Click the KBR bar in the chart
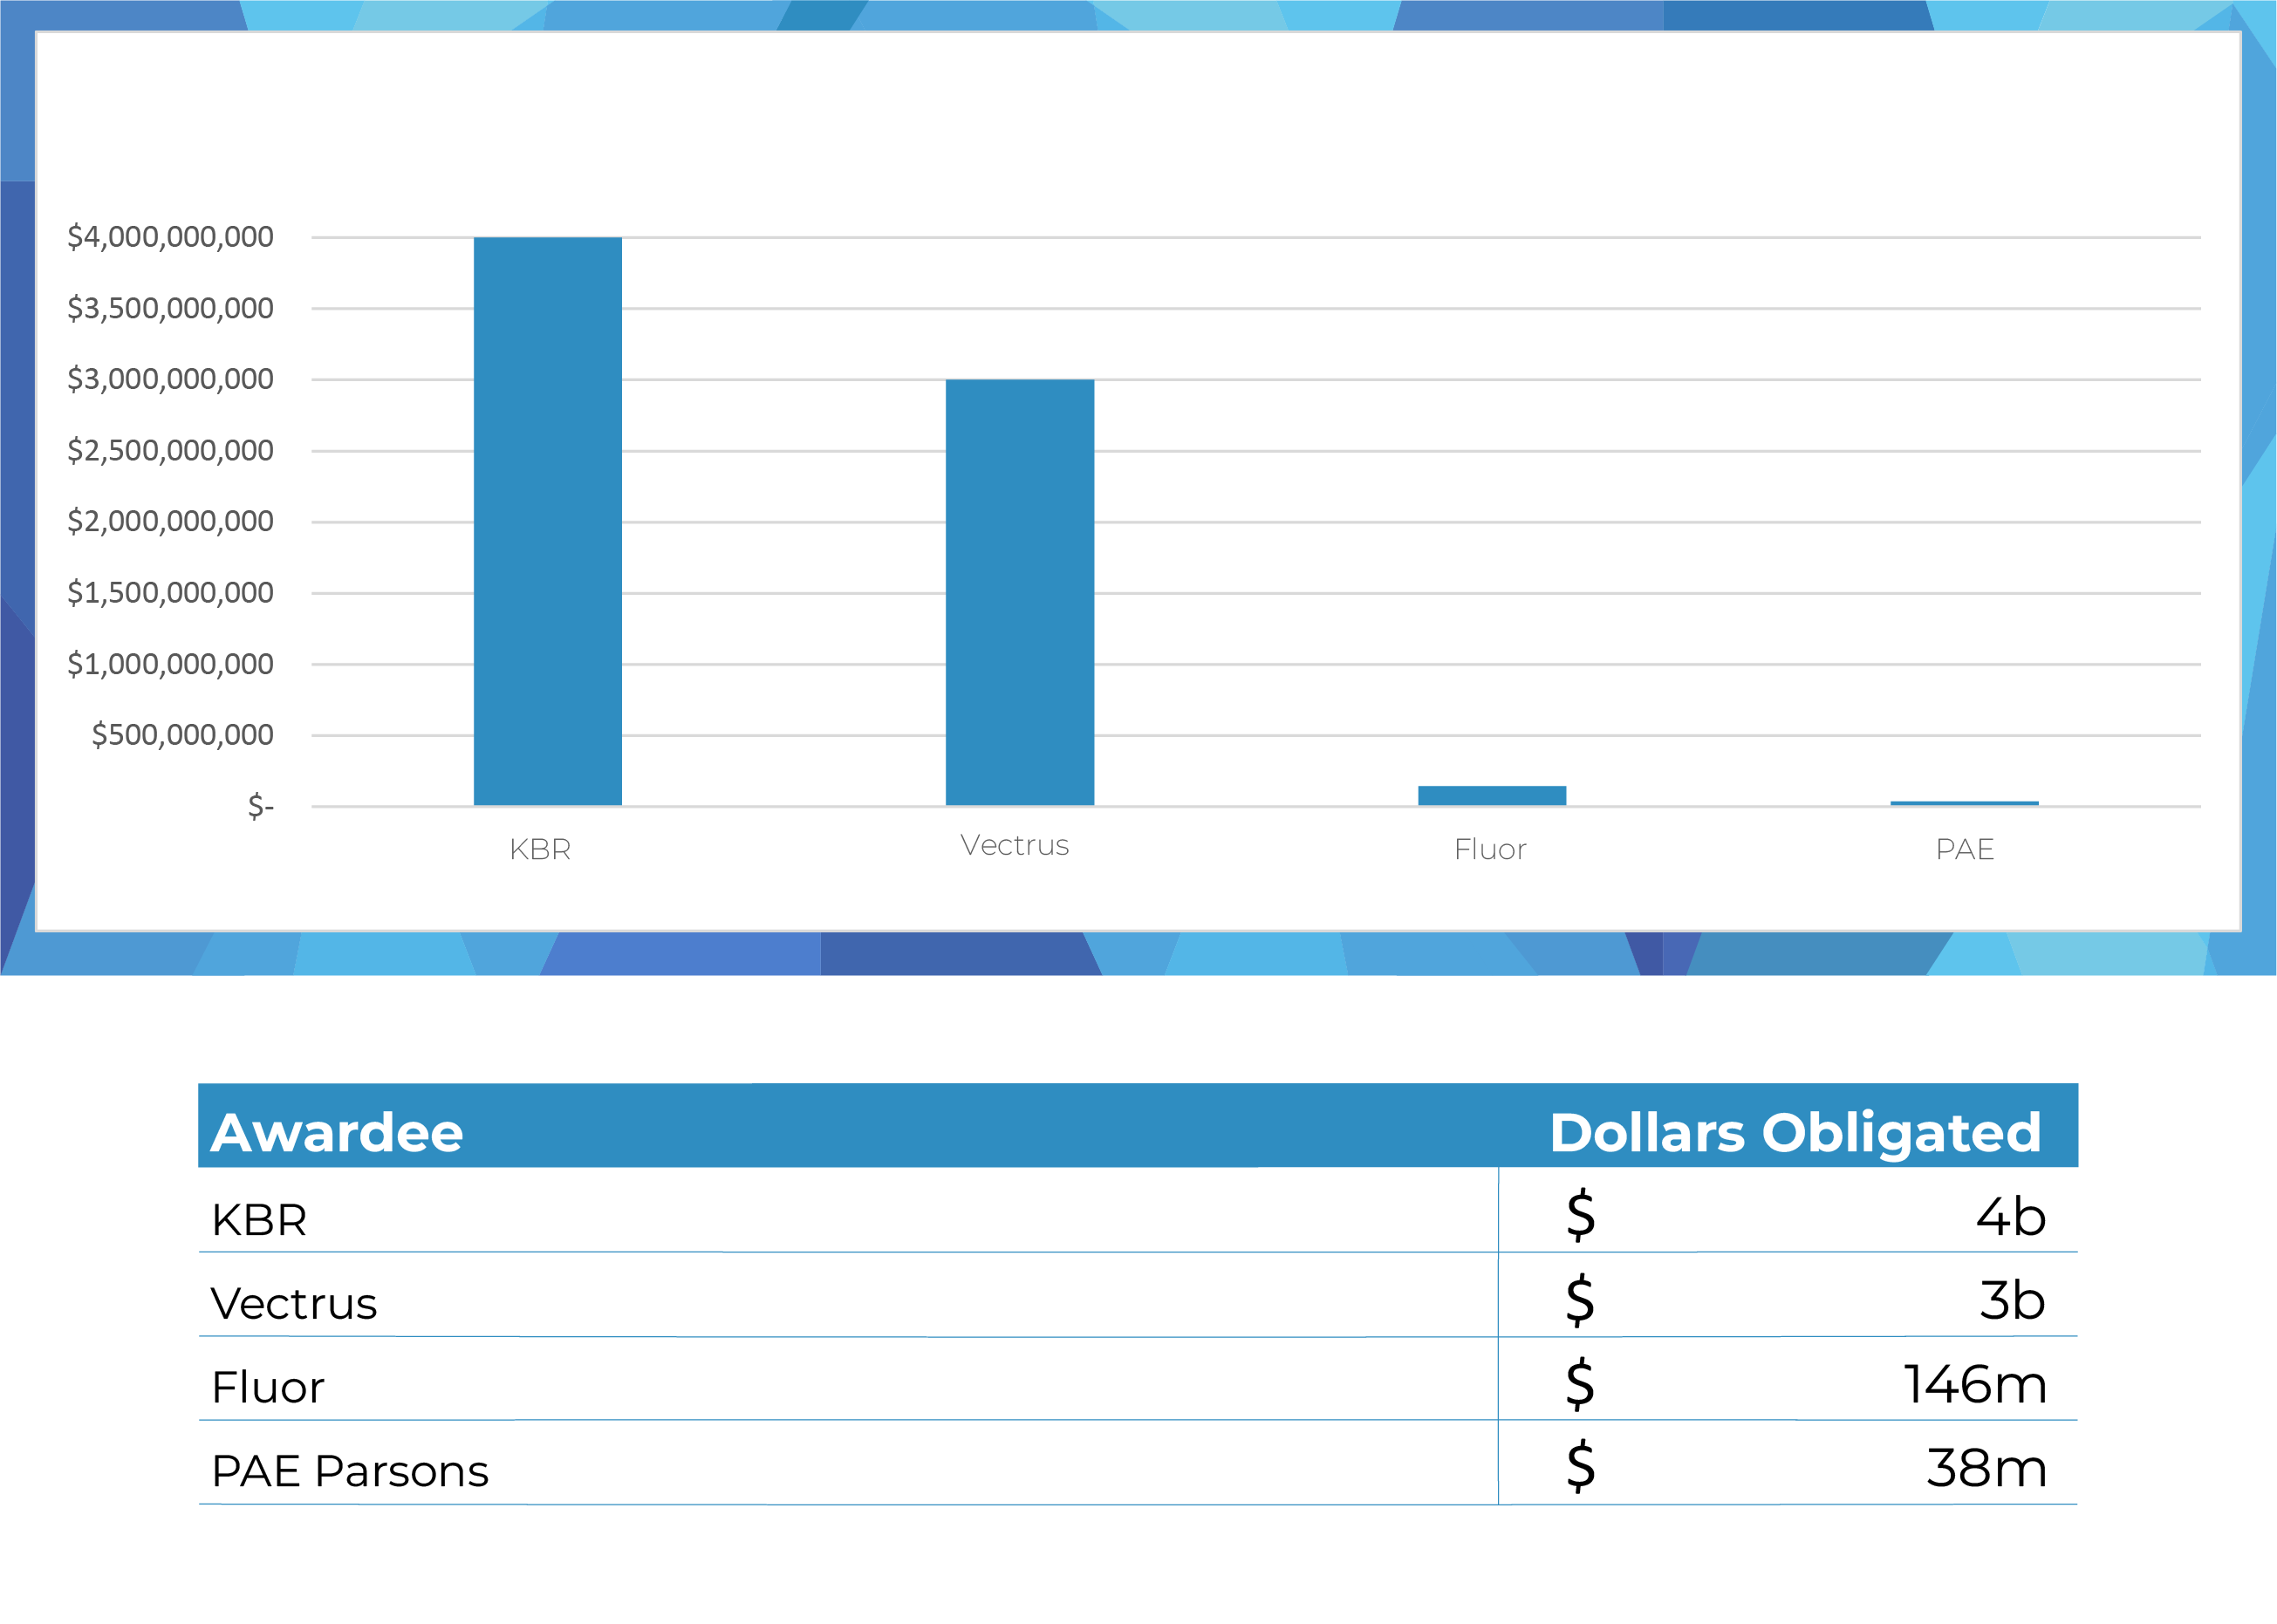The width and height of the screenshot is (2277, 1624). 547,521
